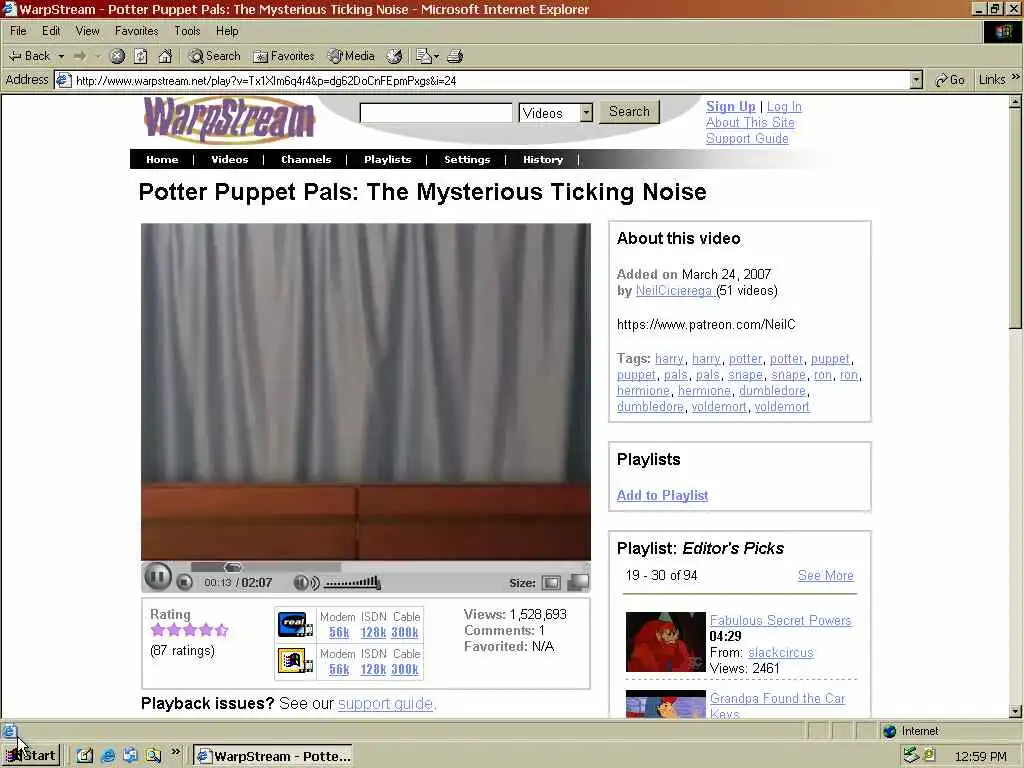
Task: Click the Go button
Action: pyautogui.click(x=950, y=80)
